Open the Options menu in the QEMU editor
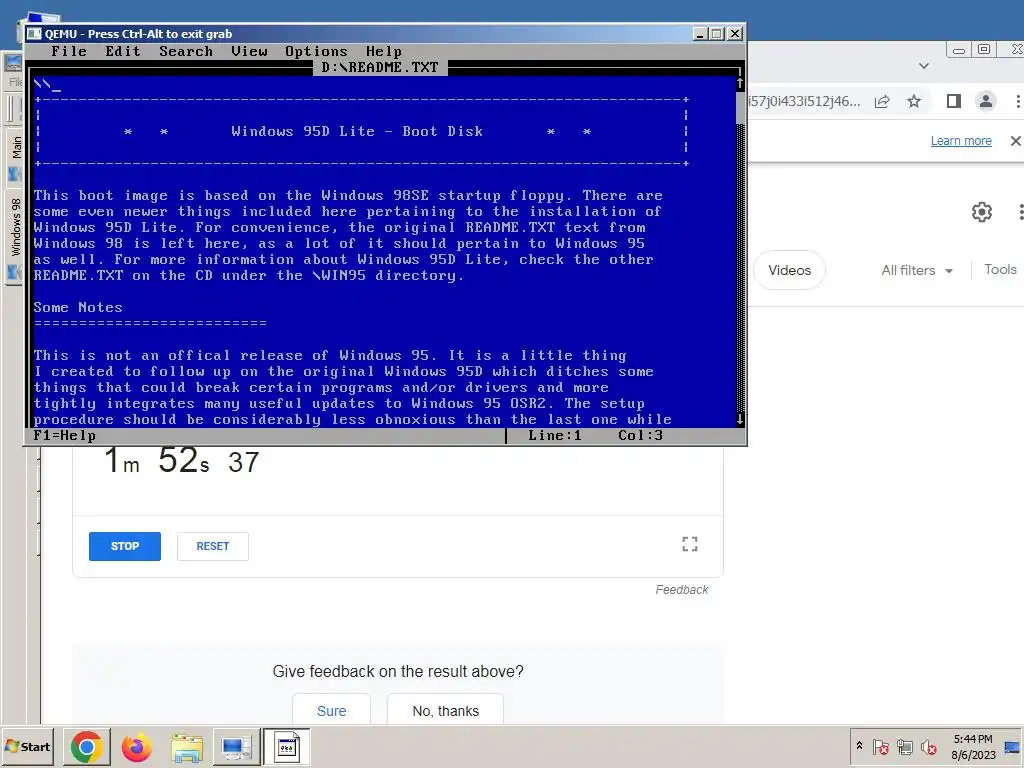This screenshot has height=768, width=1024. click(316, 51)
